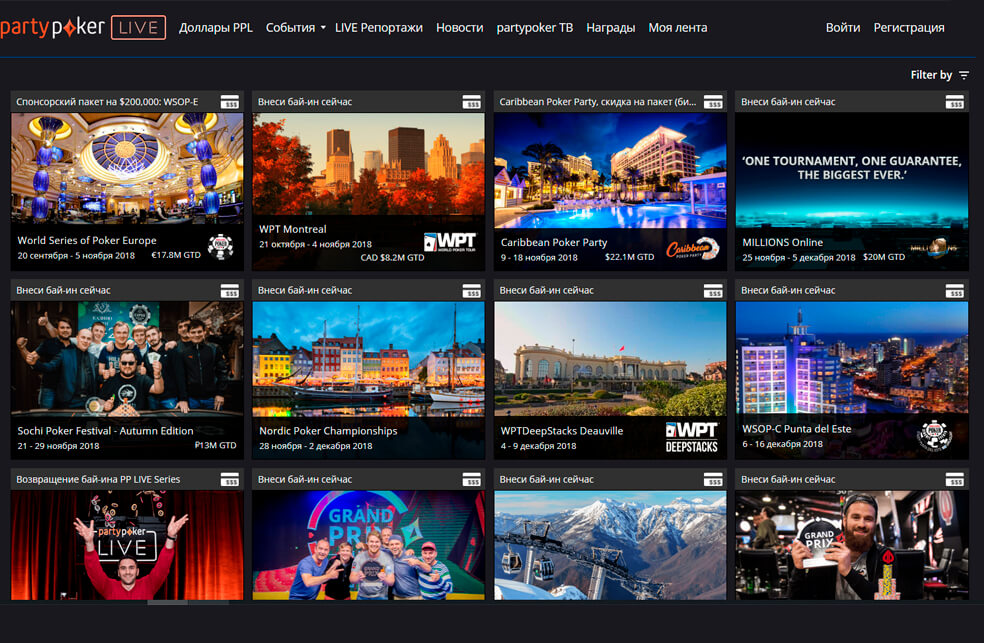The width and height of the screenshot is (984, 643).
Task: Select the World Series of Poker Europe casino image
Action: tap(127, 168)
